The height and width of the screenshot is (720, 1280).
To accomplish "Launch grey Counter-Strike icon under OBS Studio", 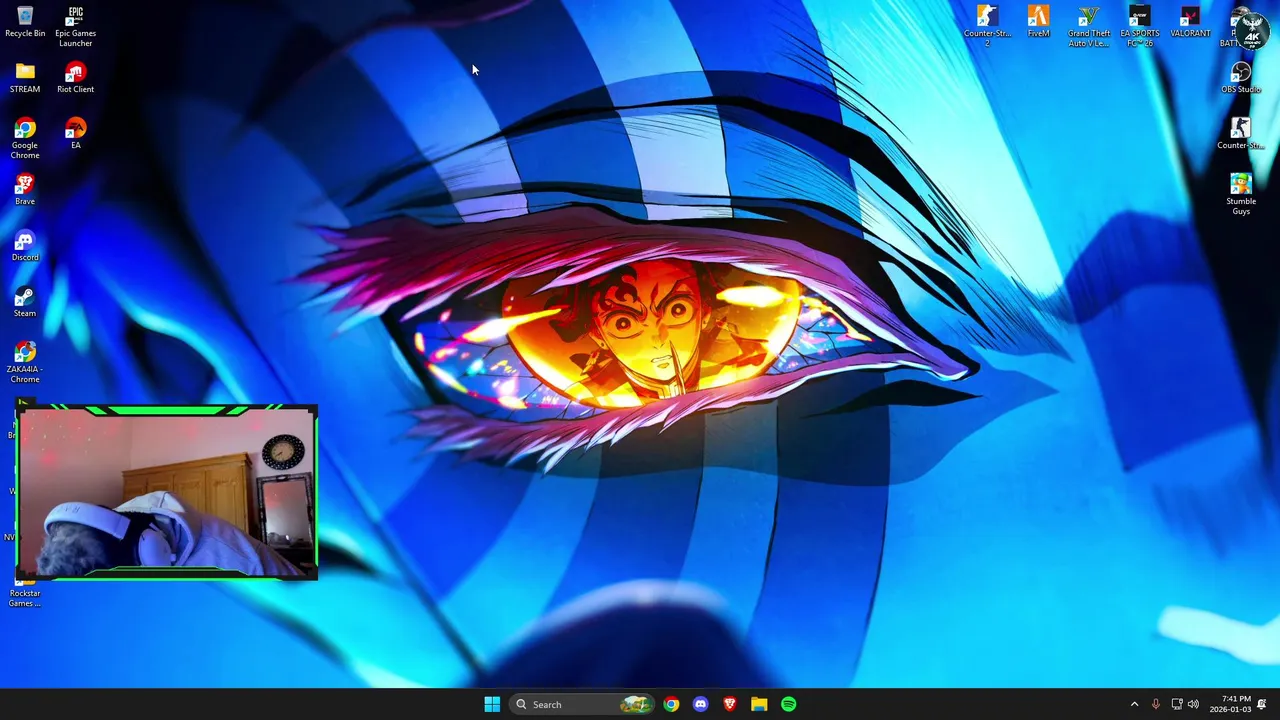I will (1241, 133).
